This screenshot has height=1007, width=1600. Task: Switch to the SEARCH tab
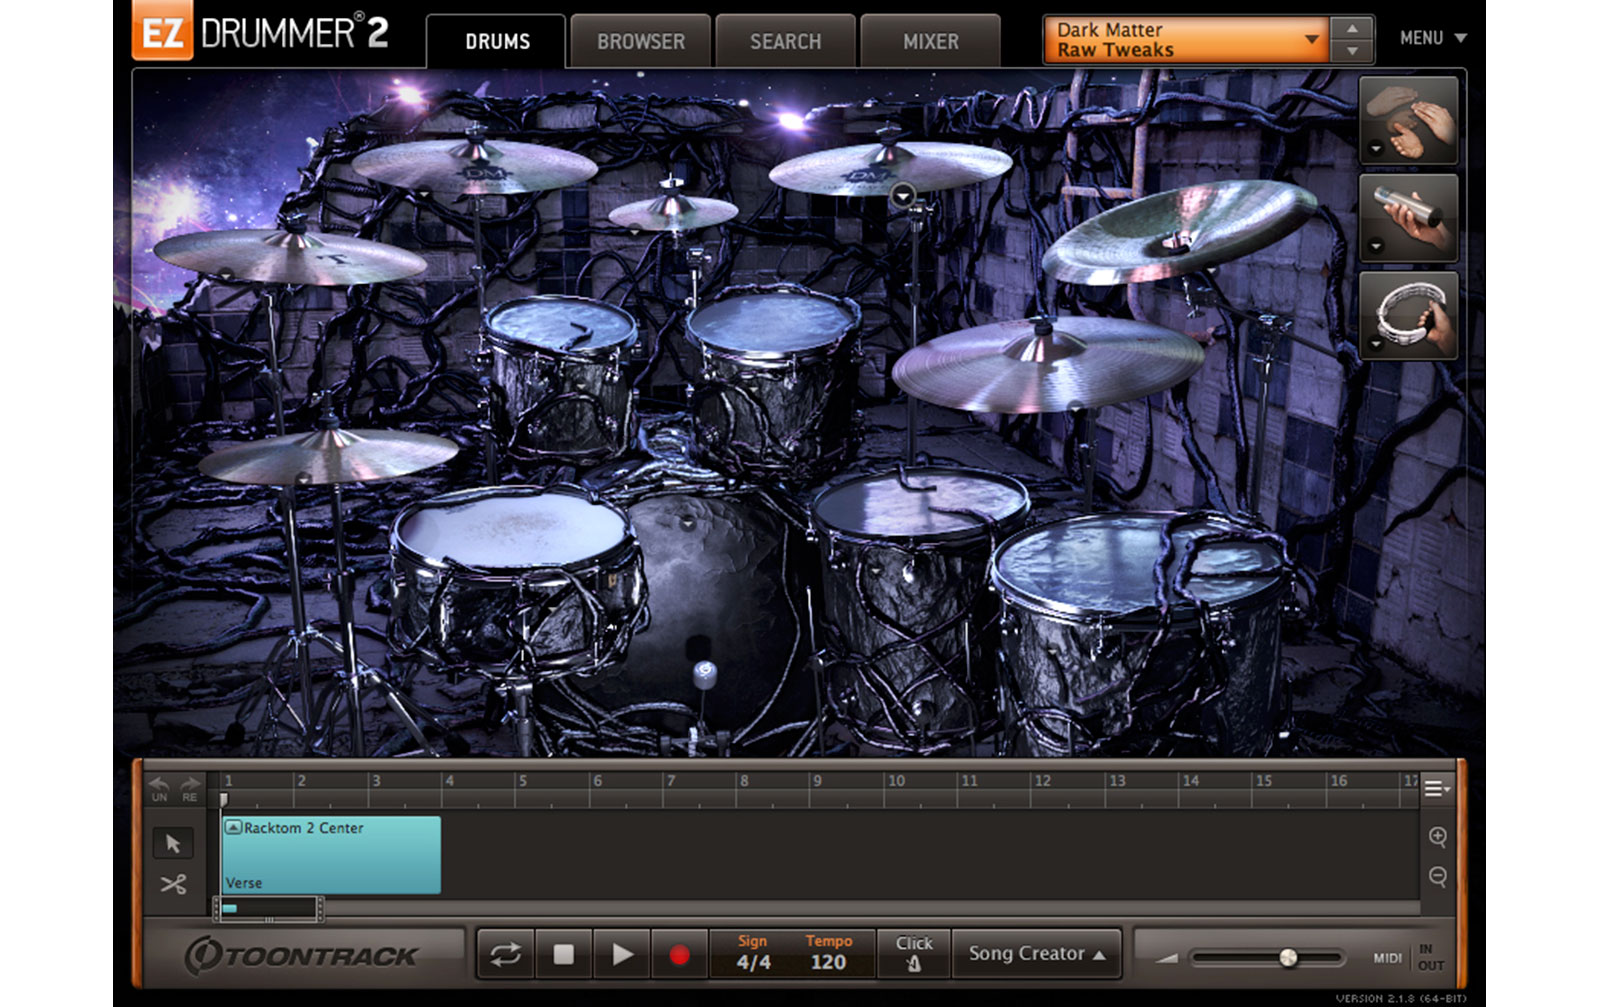[x=786, y=42]
